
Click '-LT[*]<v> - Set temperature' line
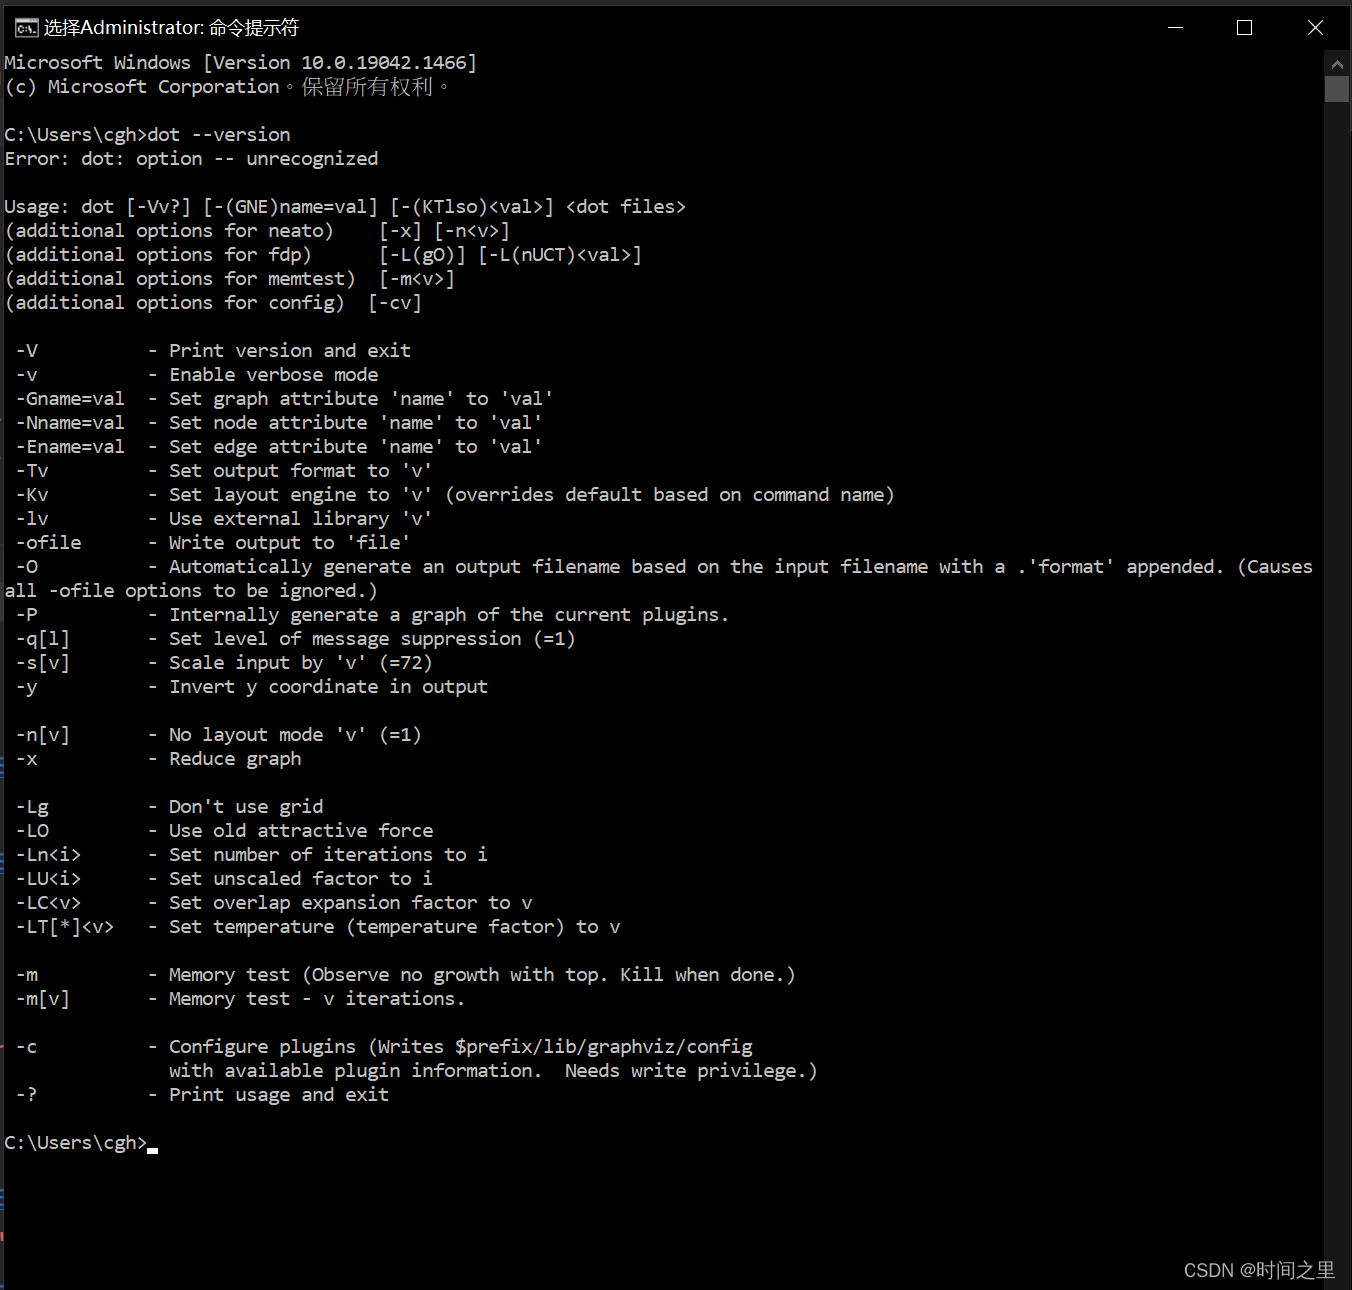[x=318, y=927]
